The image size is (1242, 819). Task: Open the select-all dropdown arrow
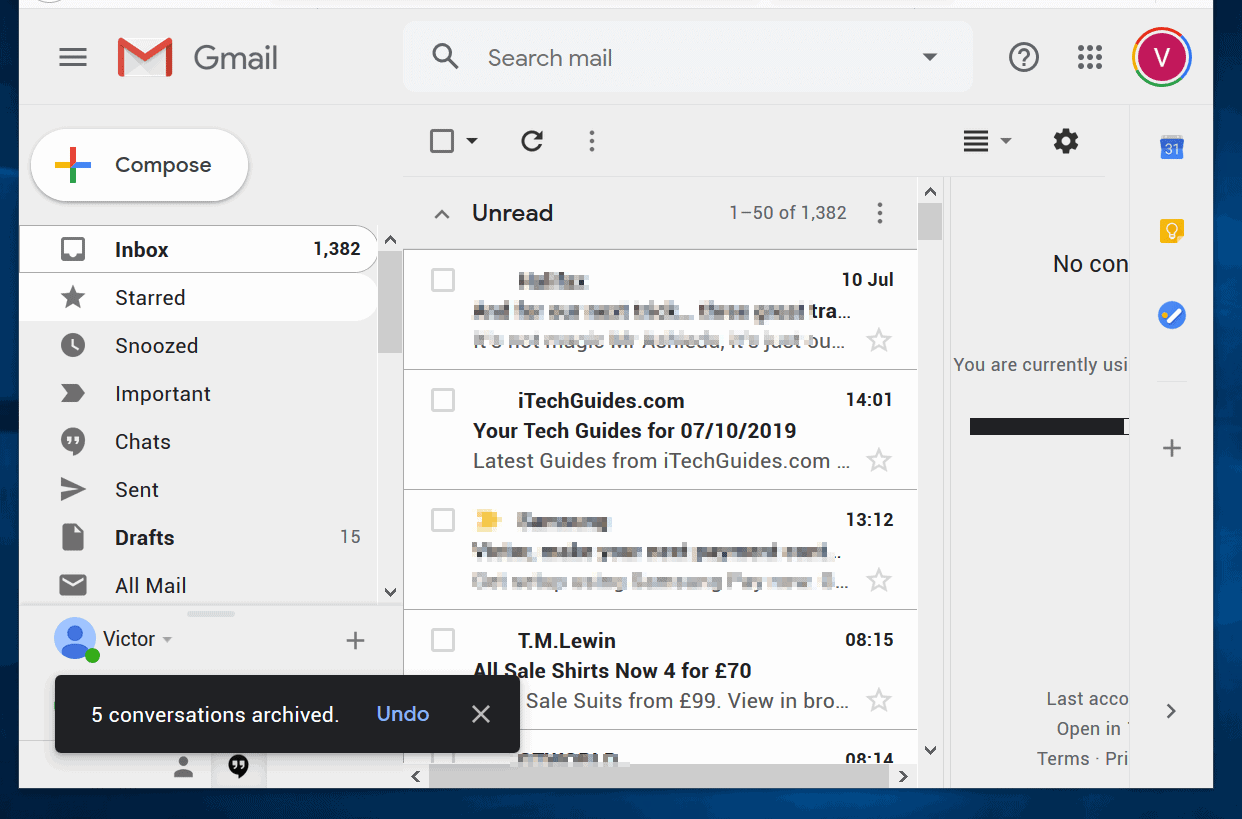[470, 141]
